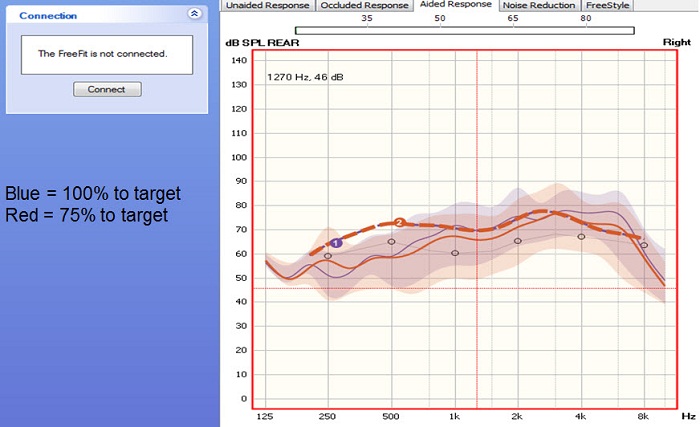Select the Aided Response tab
Image resolution: width=700 pixels, height=427 pixels.
click(x=455, y=5)
